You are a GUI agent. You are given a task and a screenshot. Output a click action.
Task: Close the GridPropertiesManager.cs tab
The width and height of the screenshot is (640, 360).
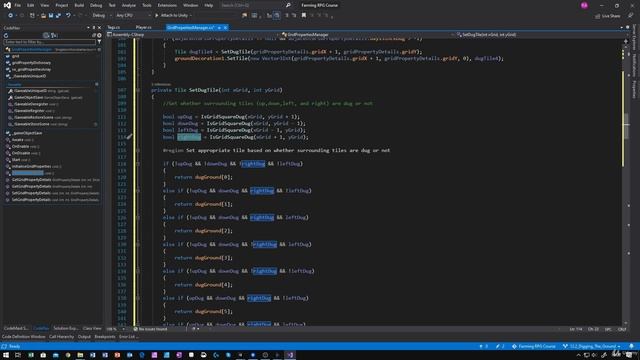[x=225, y=28]
